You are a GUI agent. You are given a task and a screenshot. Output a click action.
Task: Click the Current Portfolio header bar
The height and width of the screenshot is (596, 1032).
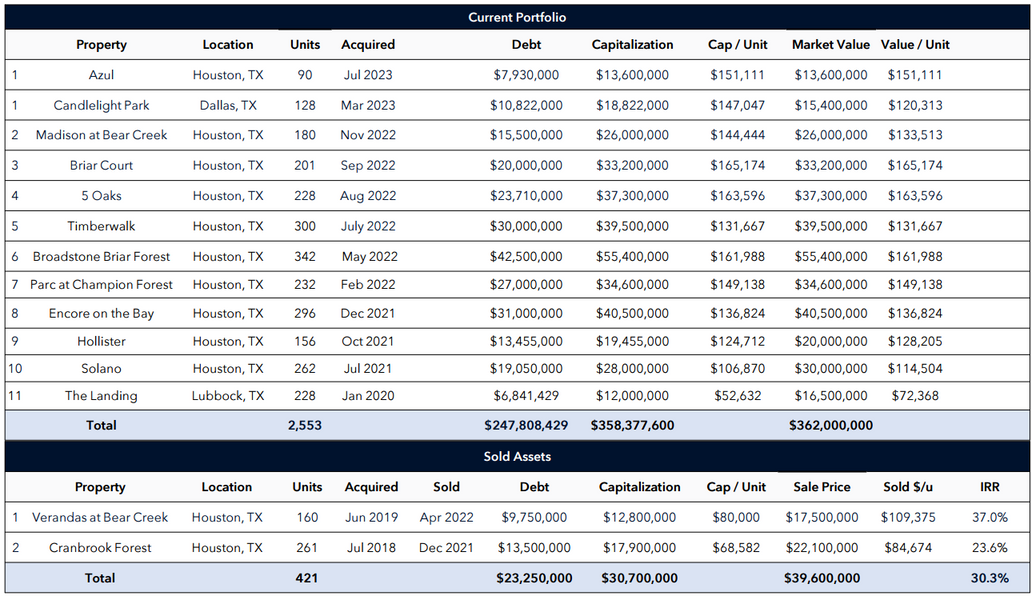click(517, 17)
